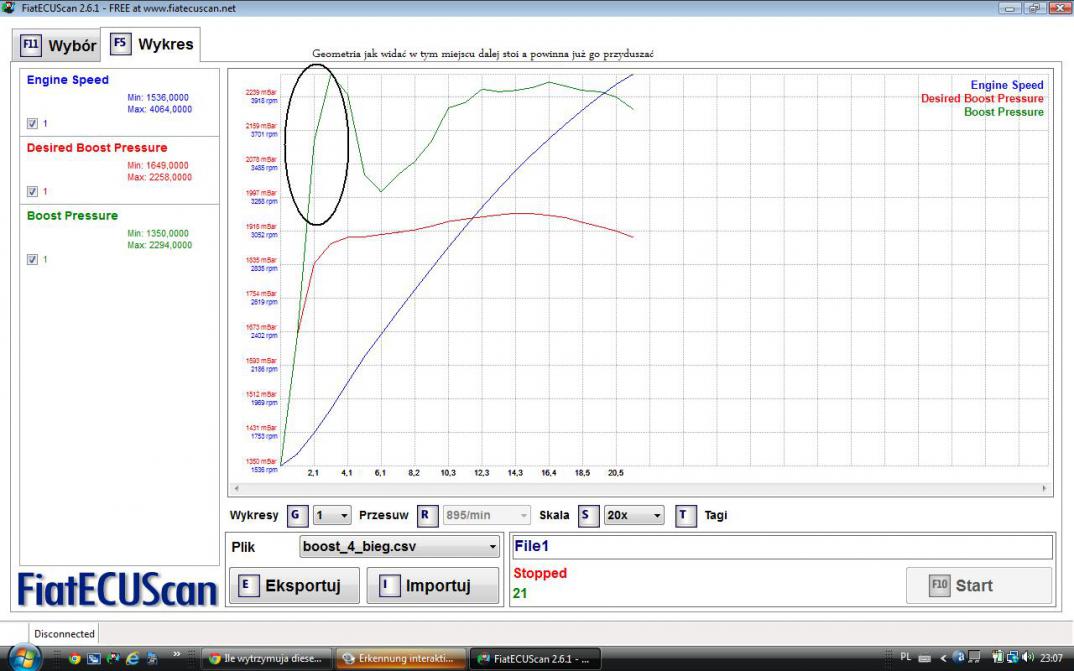This screenshot has width=1074, height=671.
Task: Click the Show Desktop quick launch icon
Action: point(94,659)
